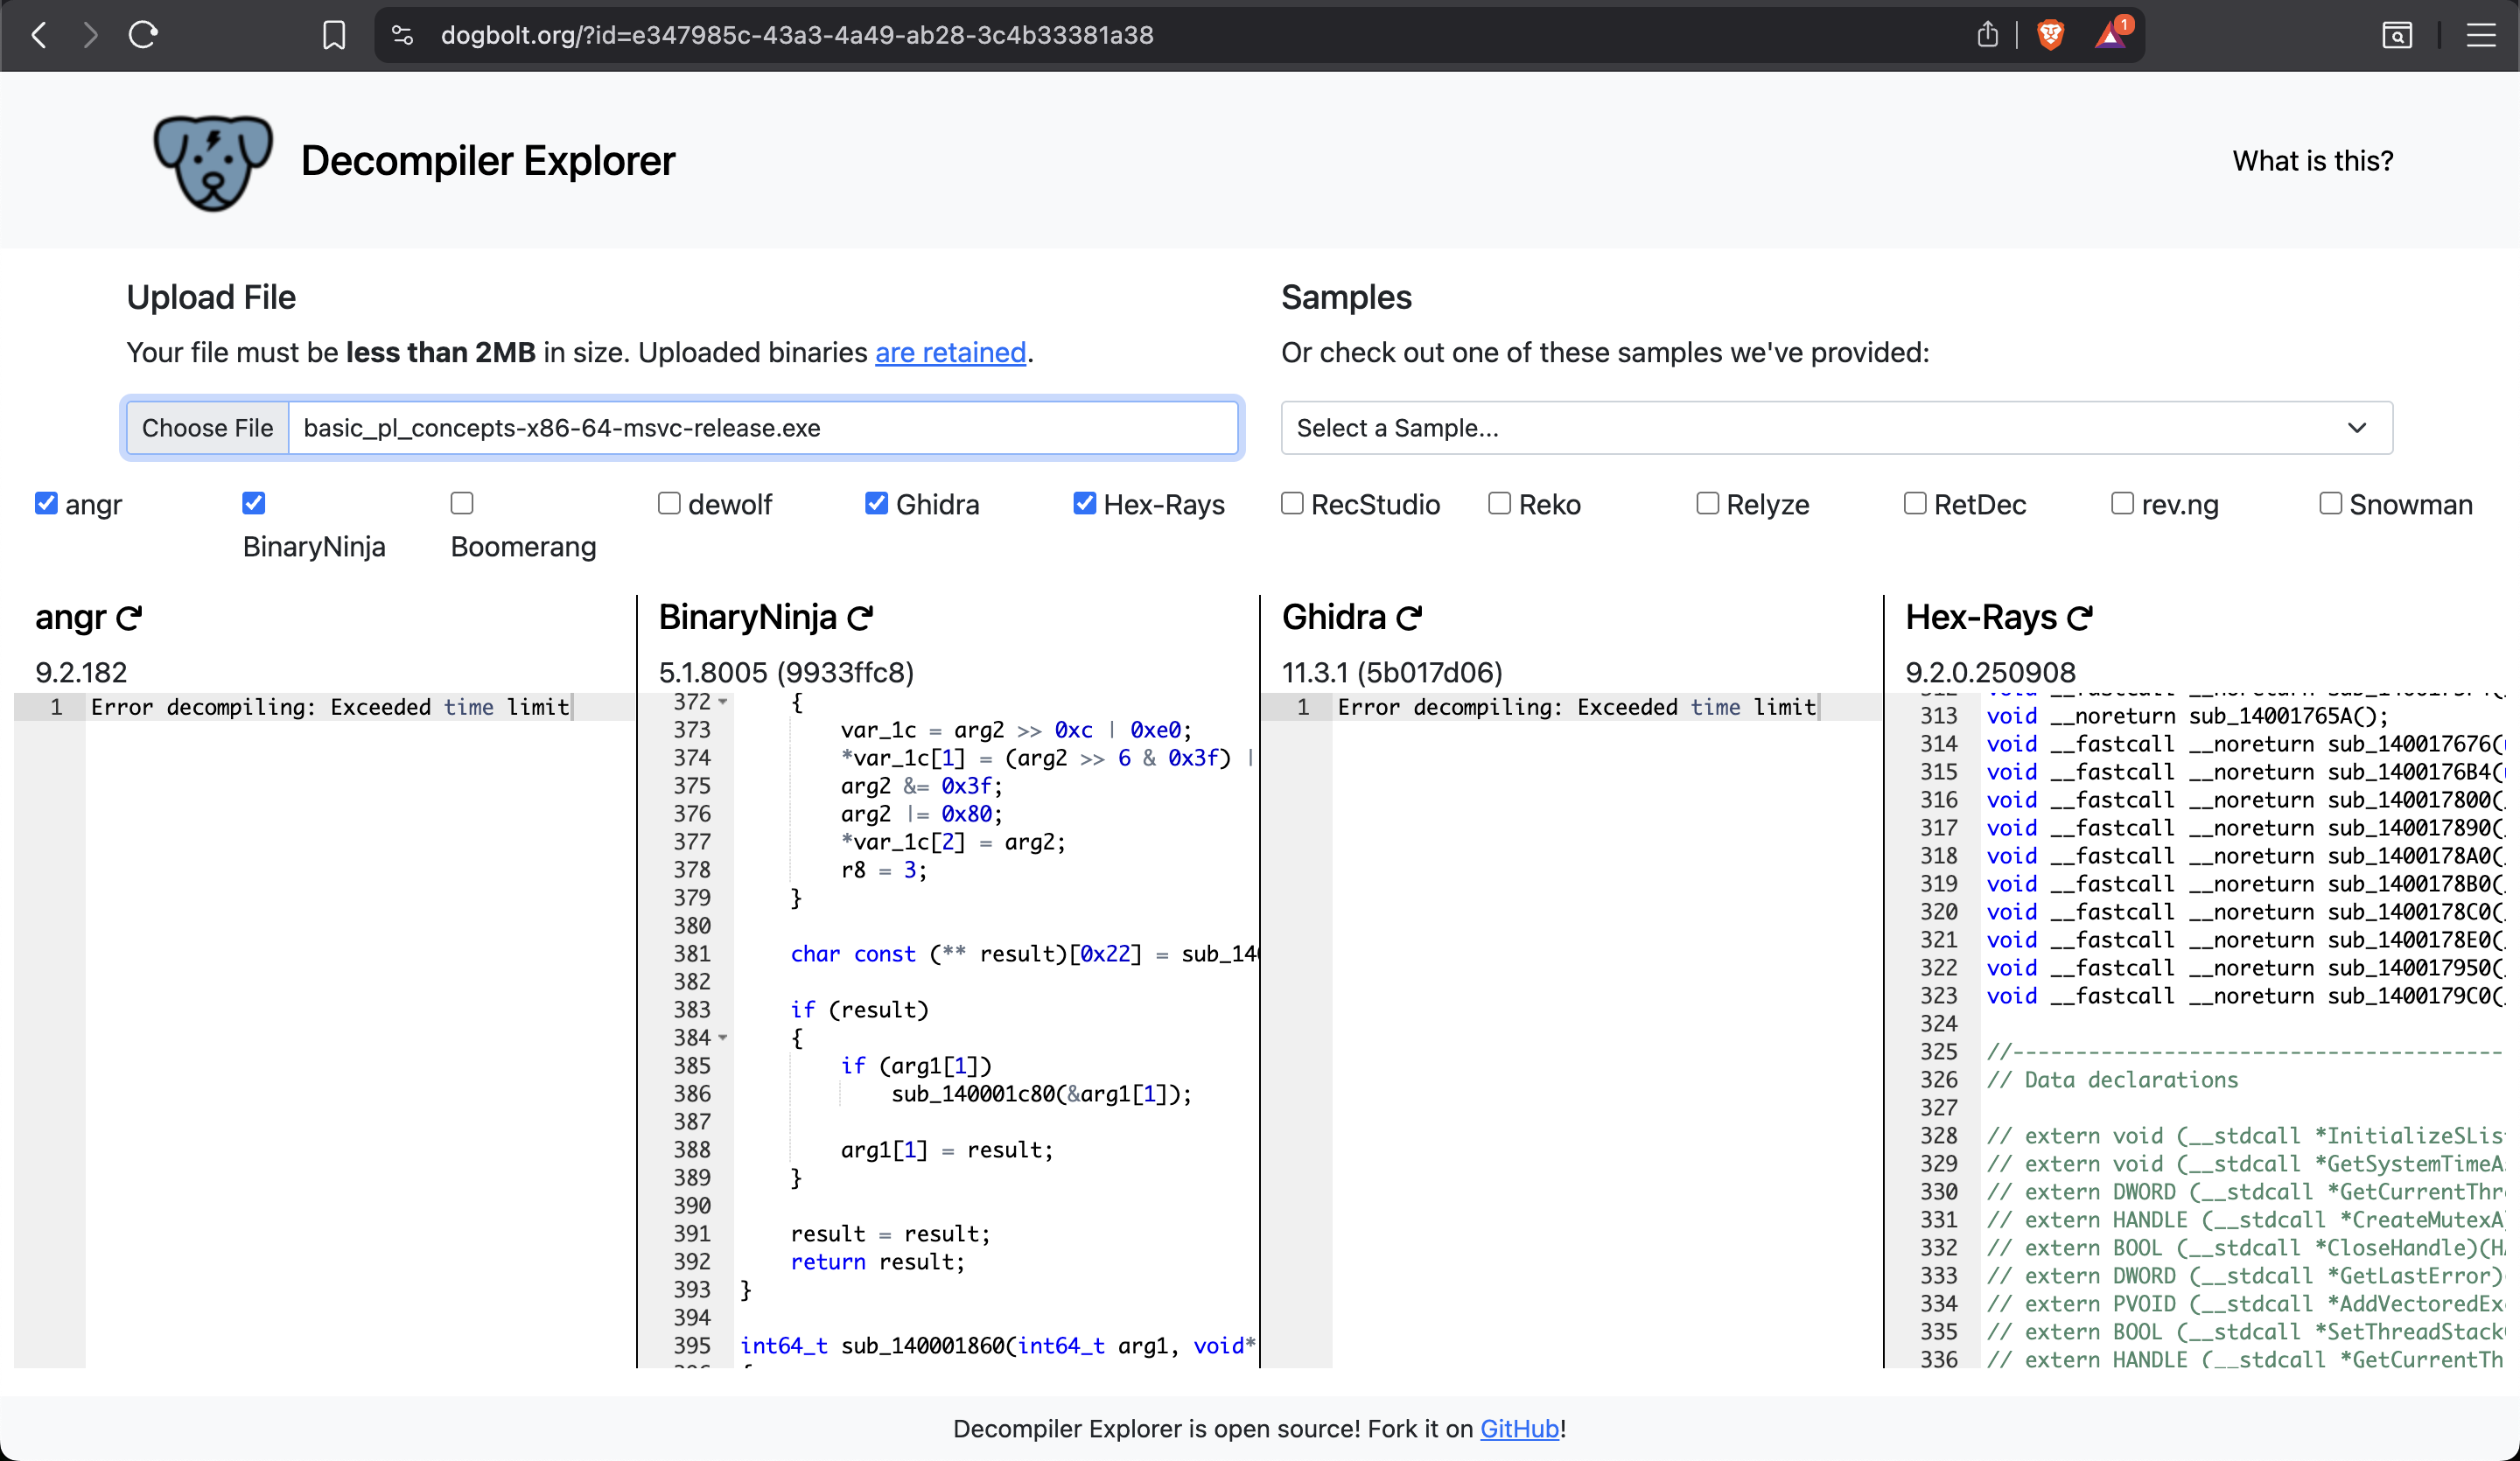Reload the browser page
This screenshot has height=1461, width=2520.
(x=144, y=36)
